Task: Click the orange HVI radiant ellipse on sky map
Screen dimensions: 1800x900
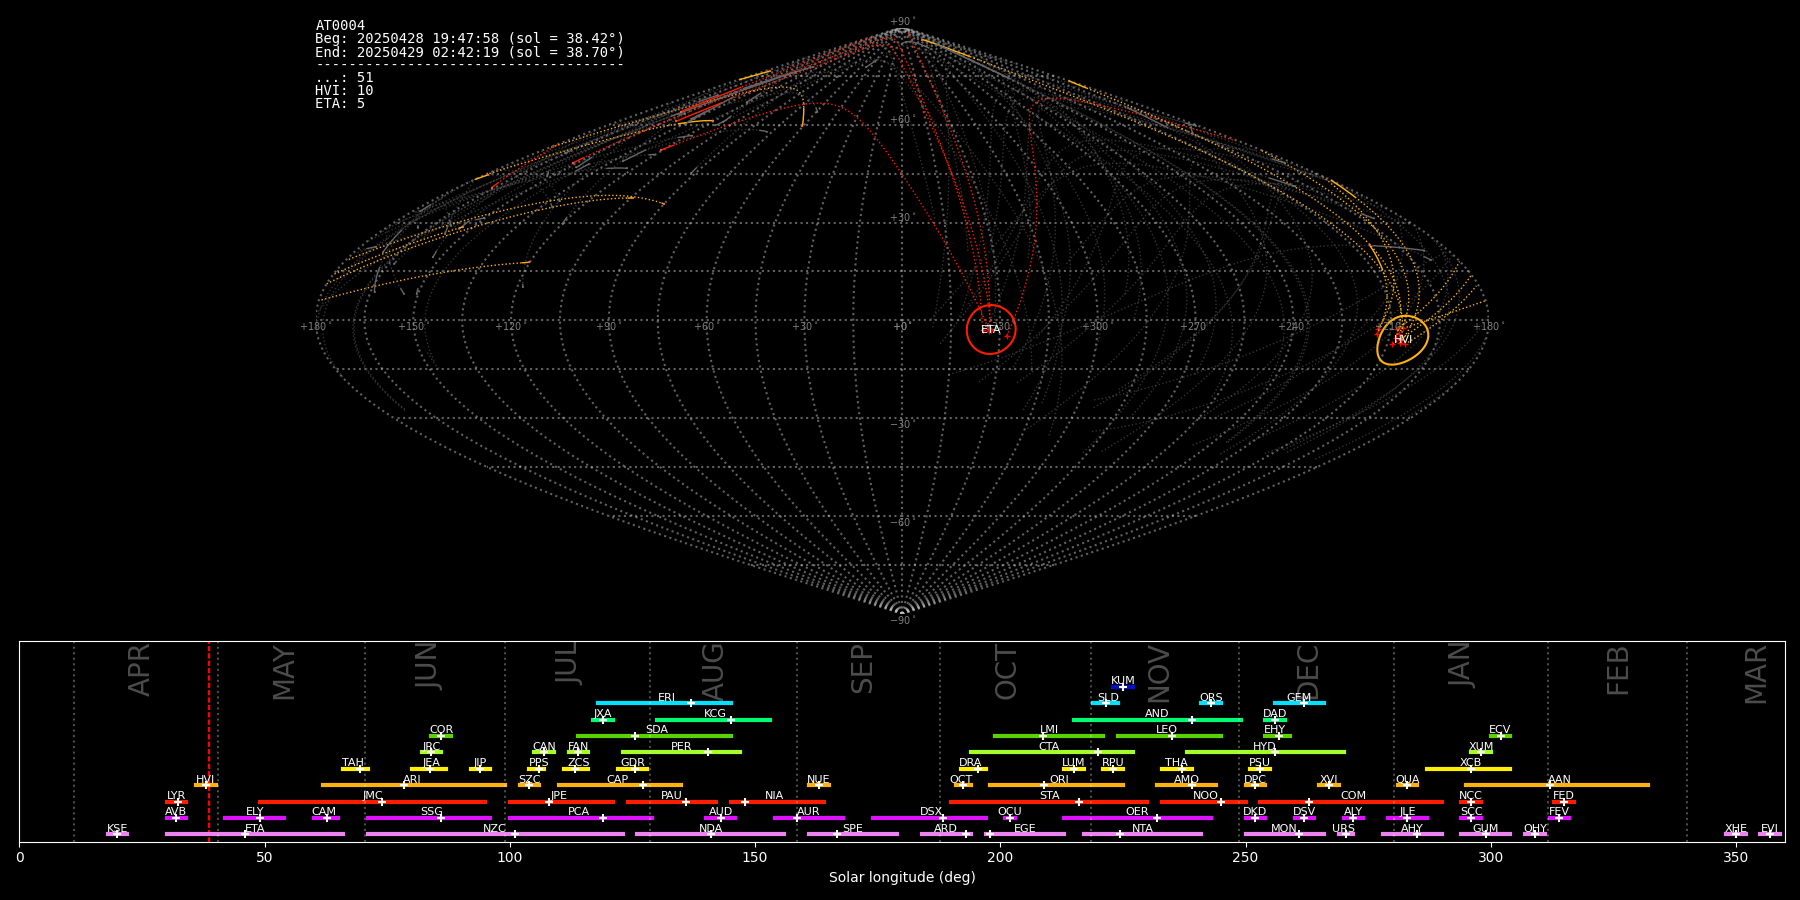Action: (1403, 340)
